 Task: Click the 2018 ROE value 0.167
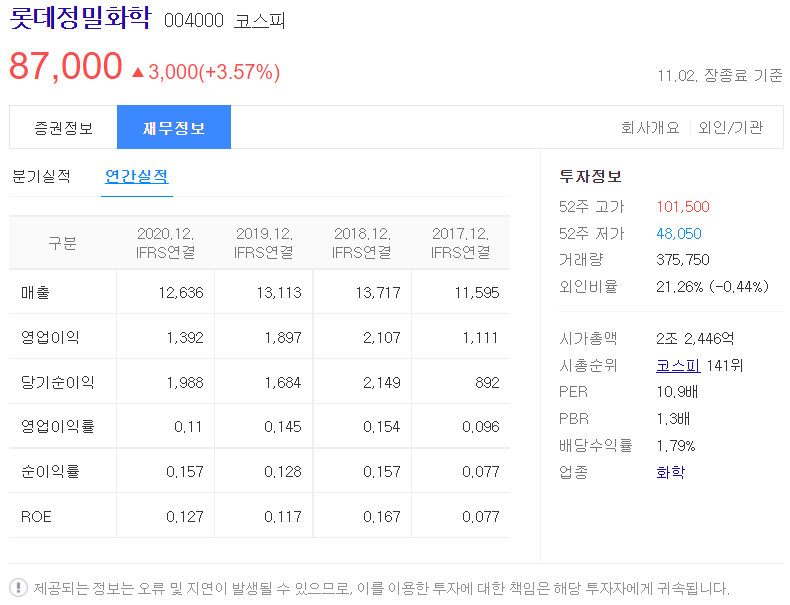pos(381,517)
